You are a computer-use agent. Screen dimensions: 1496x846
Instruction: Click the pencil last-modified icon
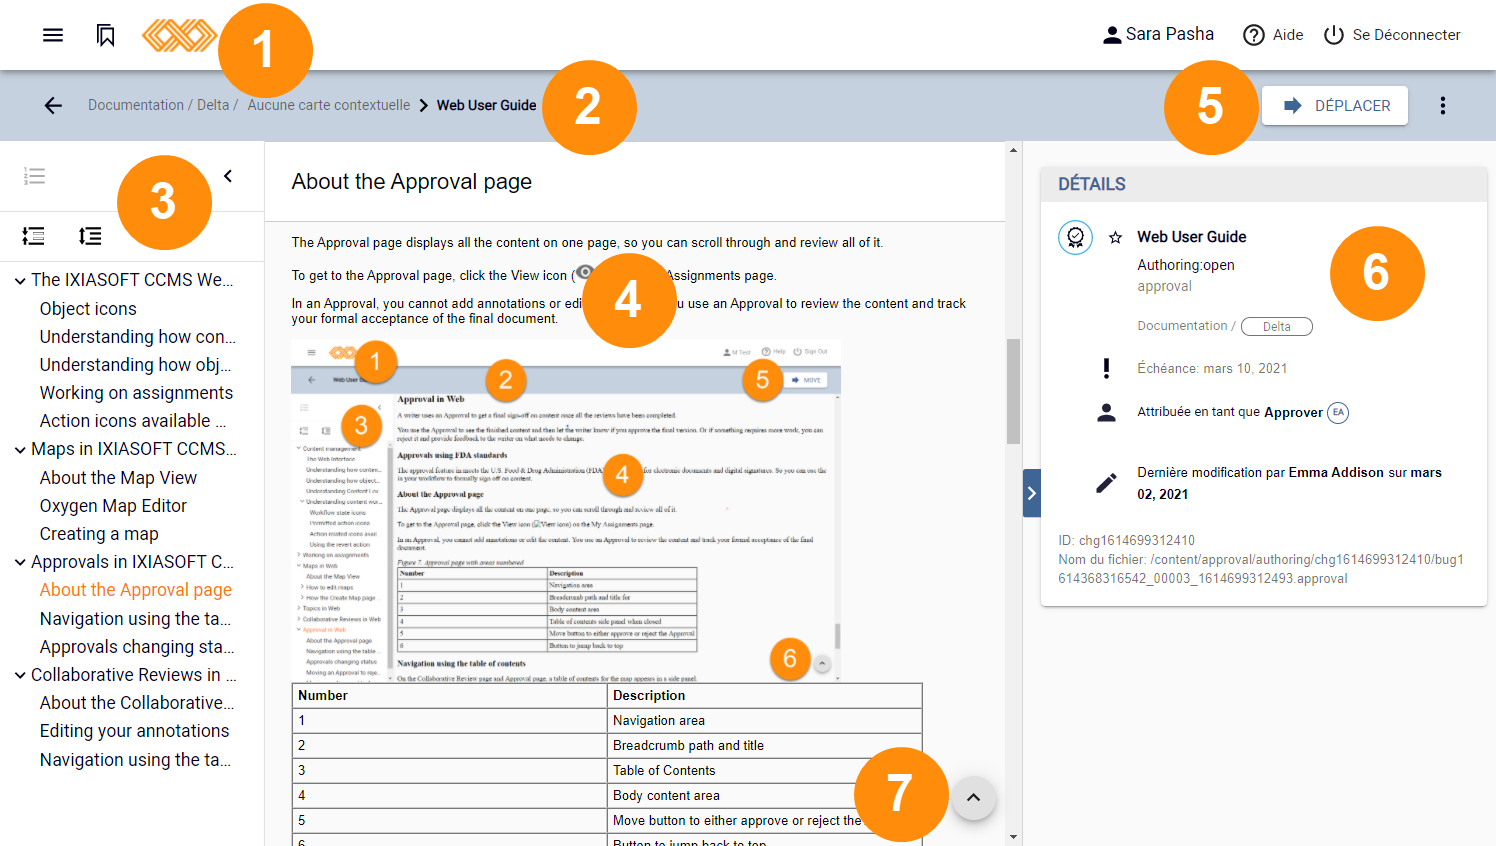1106,483
